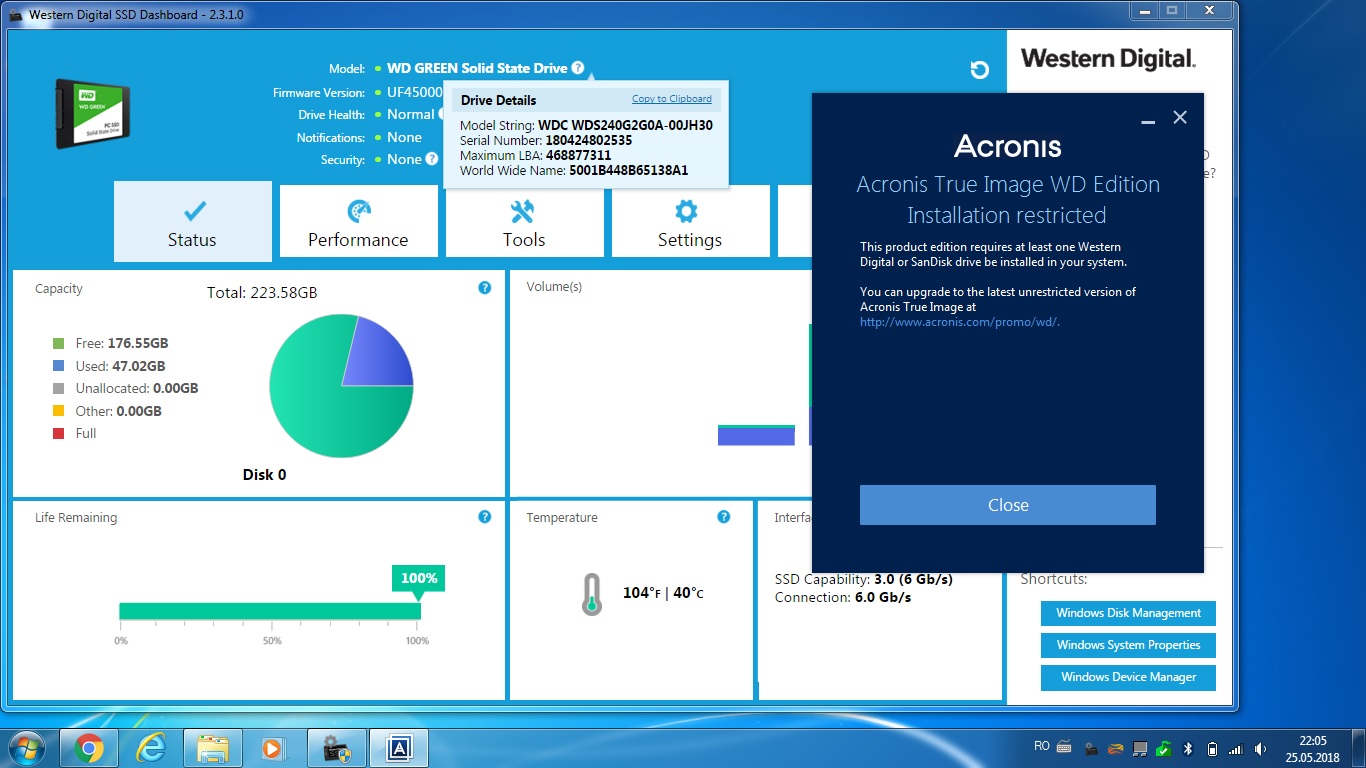Open File Explorer from the taskbar

(213, 748)
